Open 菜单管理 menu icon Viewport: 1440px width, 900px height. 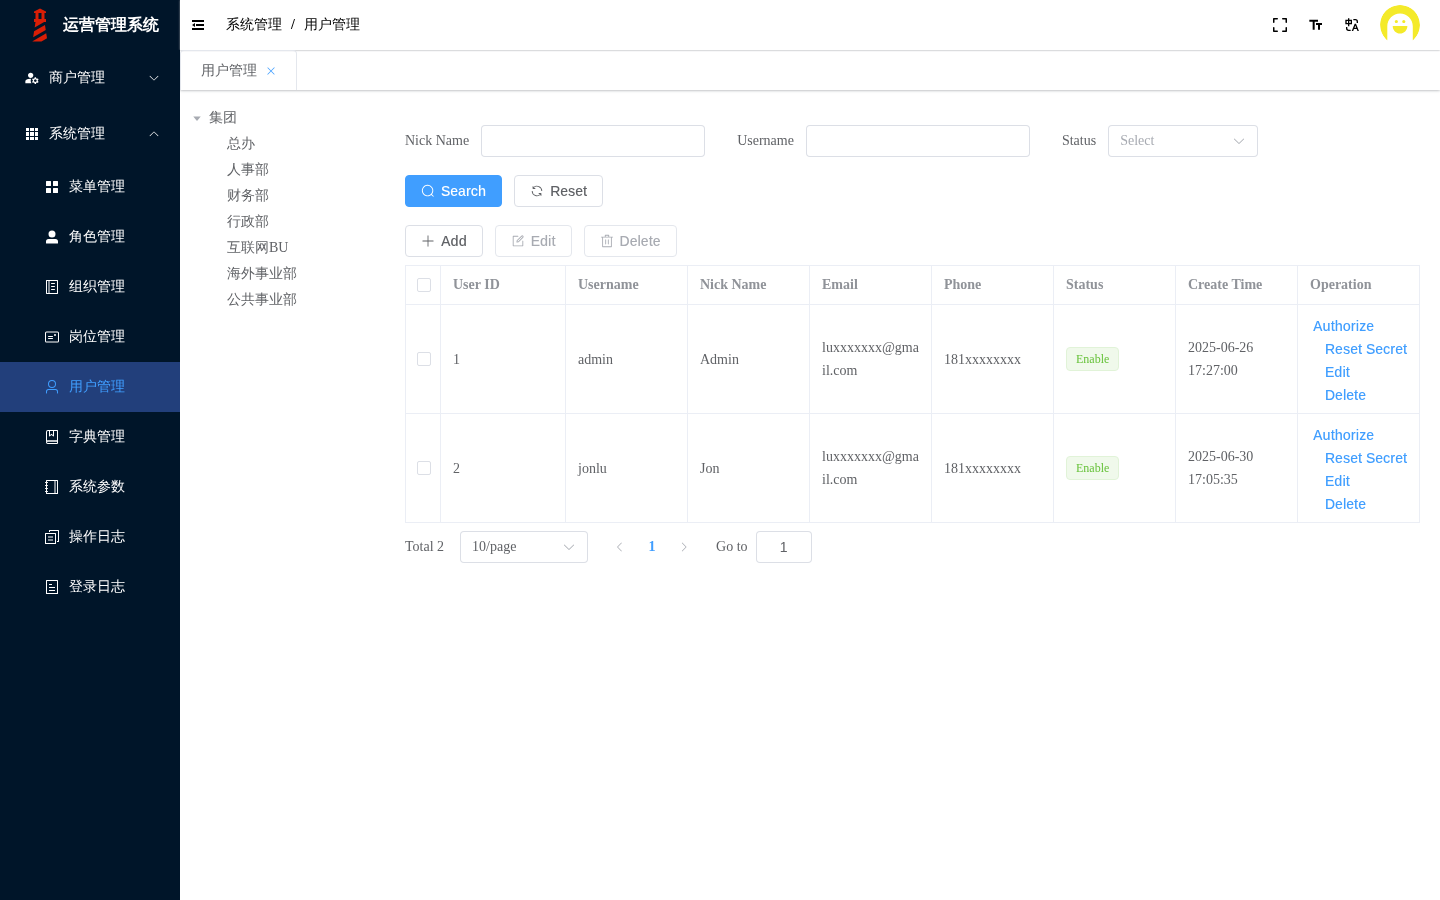pos(52,187)
